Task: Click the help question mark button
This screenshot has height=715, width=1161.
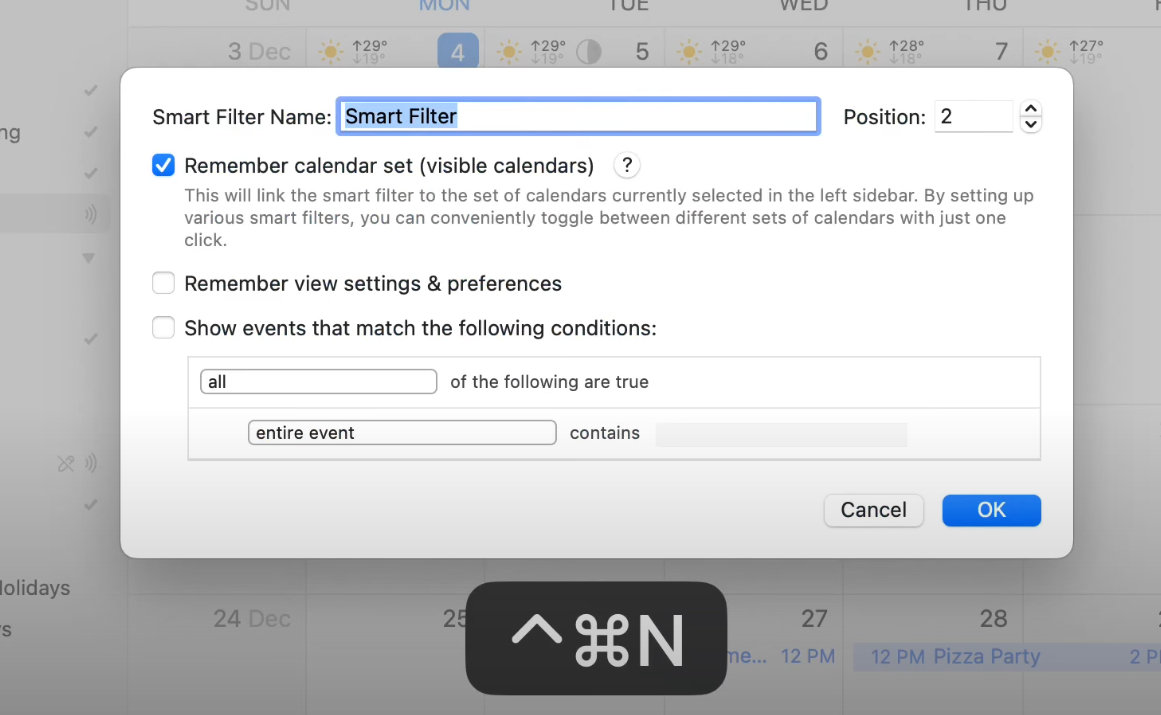Action: coord(626,166)
